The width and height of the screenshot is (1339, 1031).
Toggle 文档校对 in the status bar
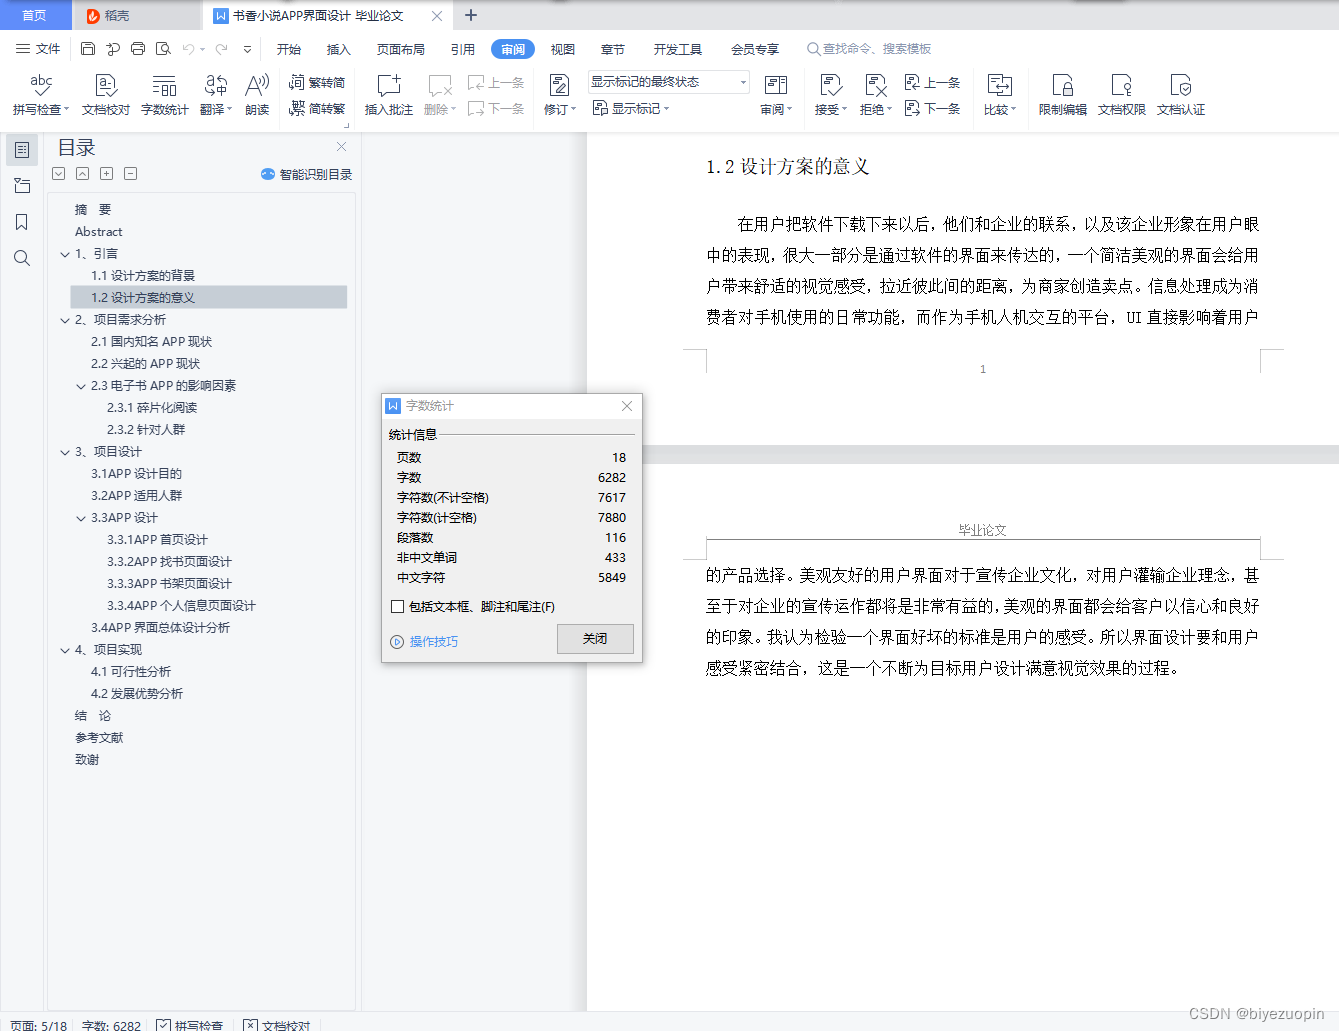[277, 1024]
